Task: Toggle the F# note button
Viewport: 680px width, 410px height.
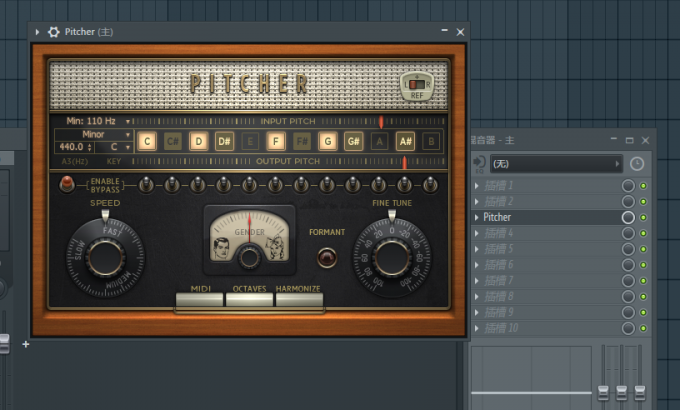Action: (302, 141)
